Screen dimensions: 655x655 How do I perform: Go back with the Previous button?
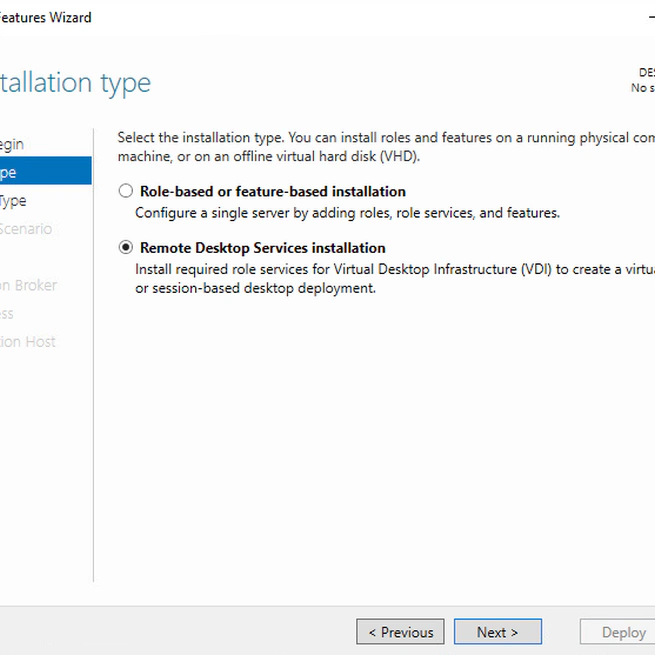click(400, 632)
